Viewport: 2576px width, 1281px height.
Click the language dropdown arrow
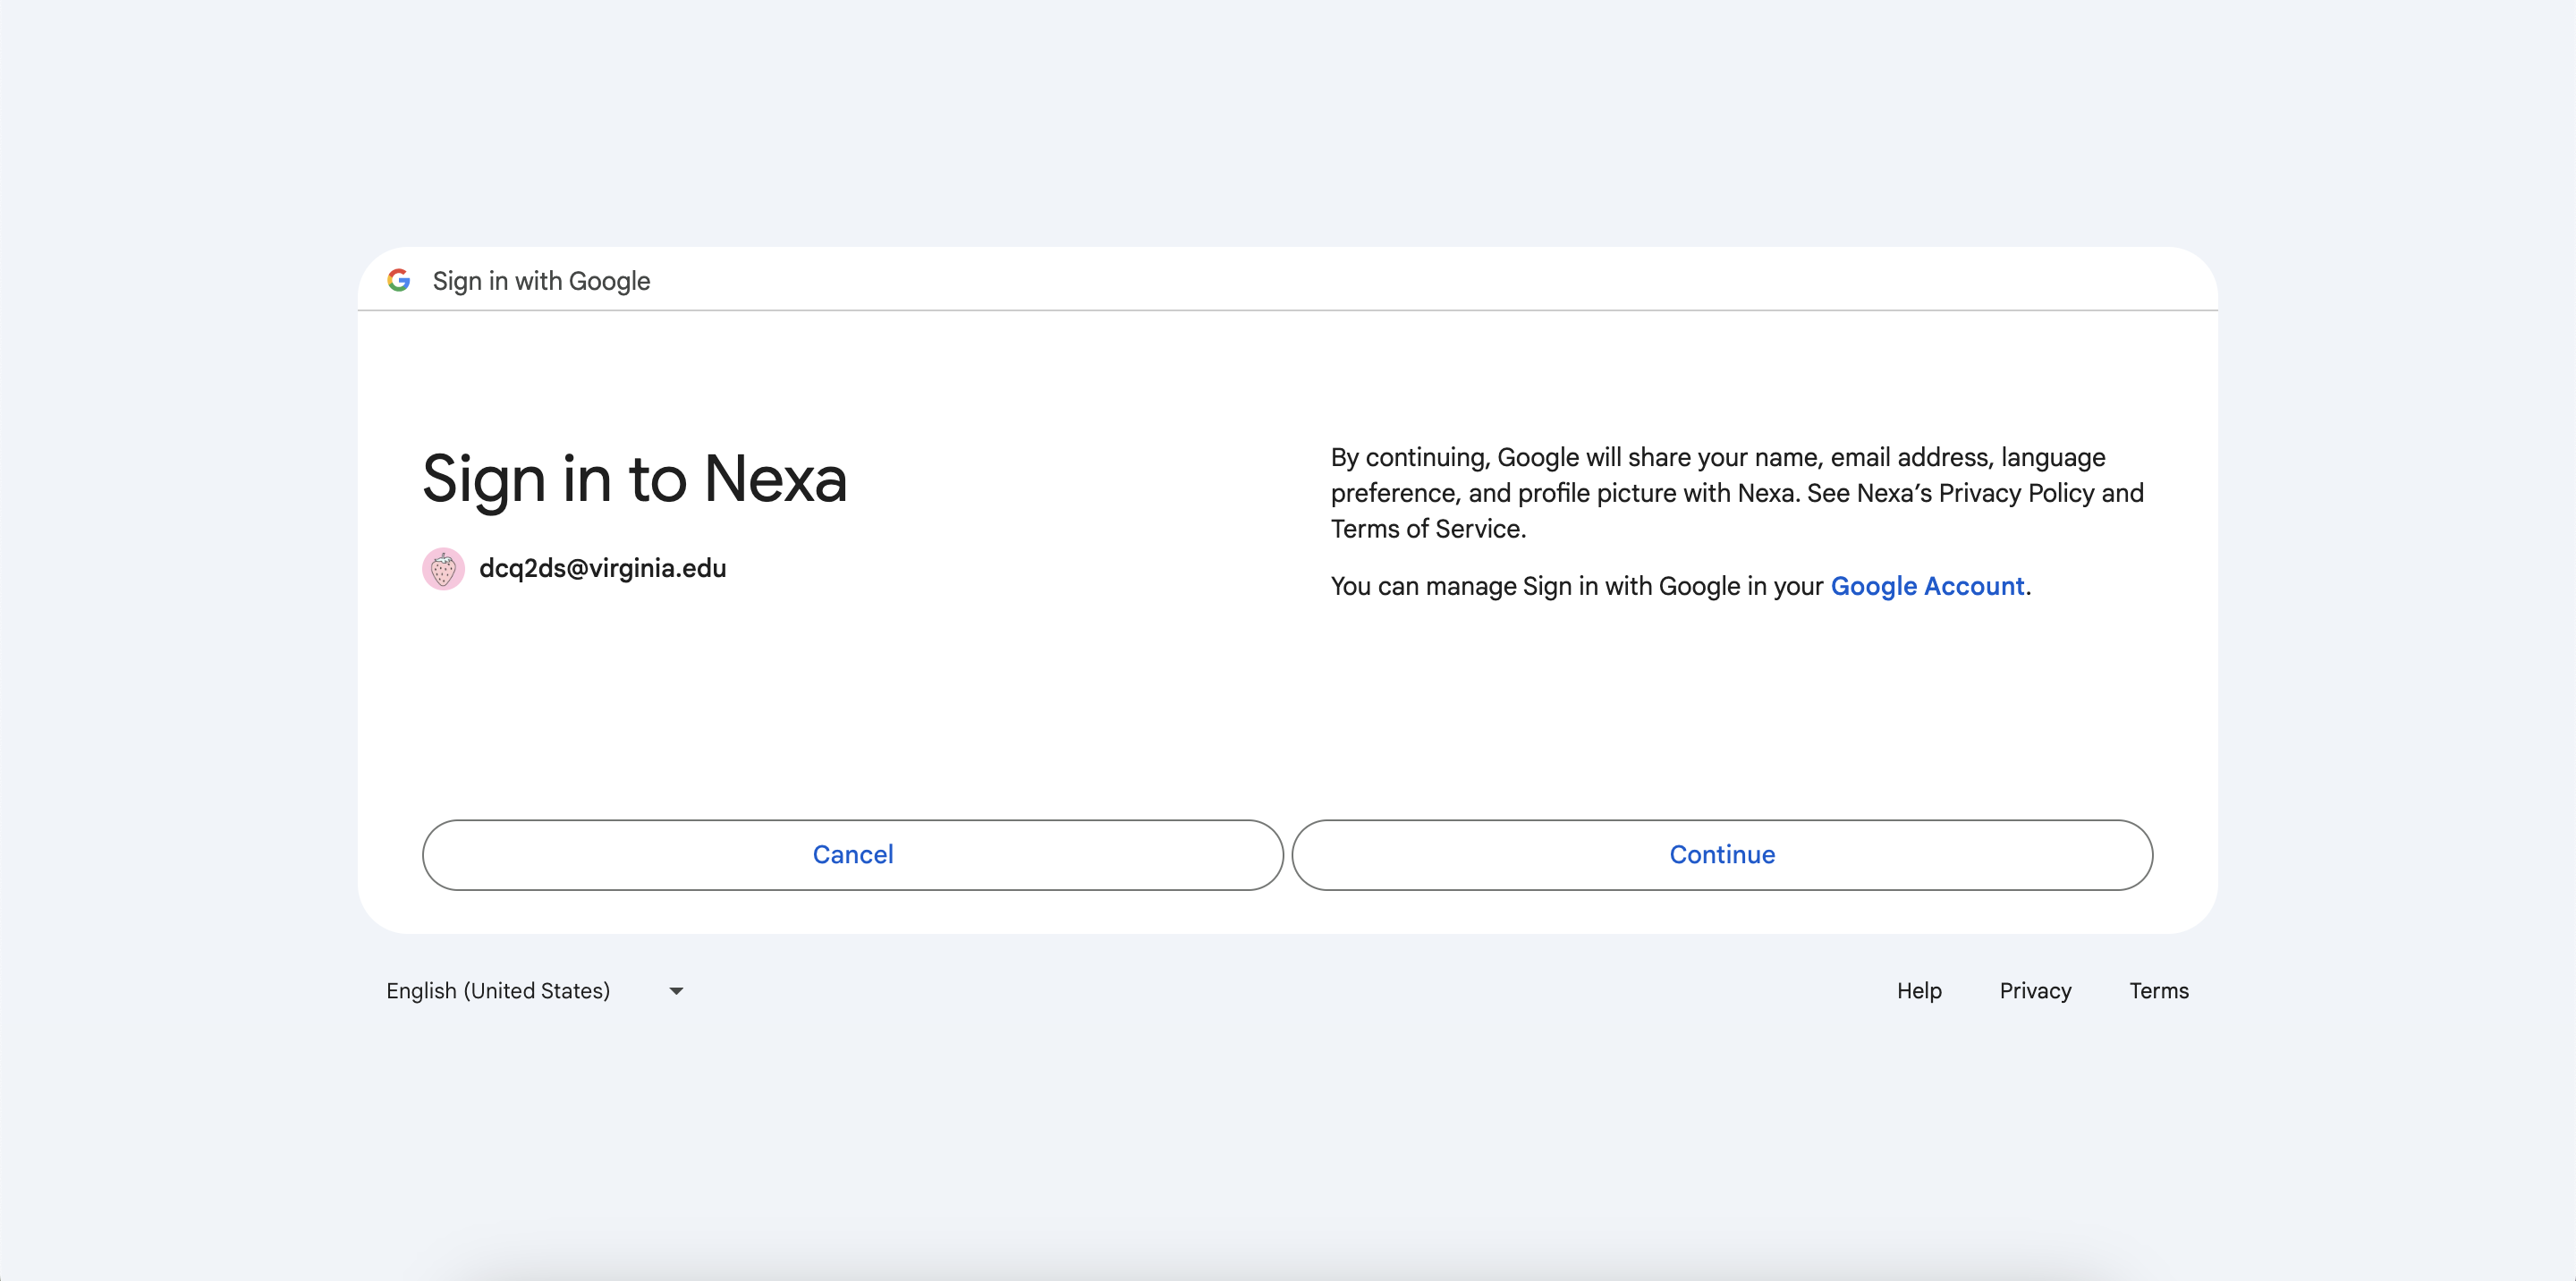676,991
